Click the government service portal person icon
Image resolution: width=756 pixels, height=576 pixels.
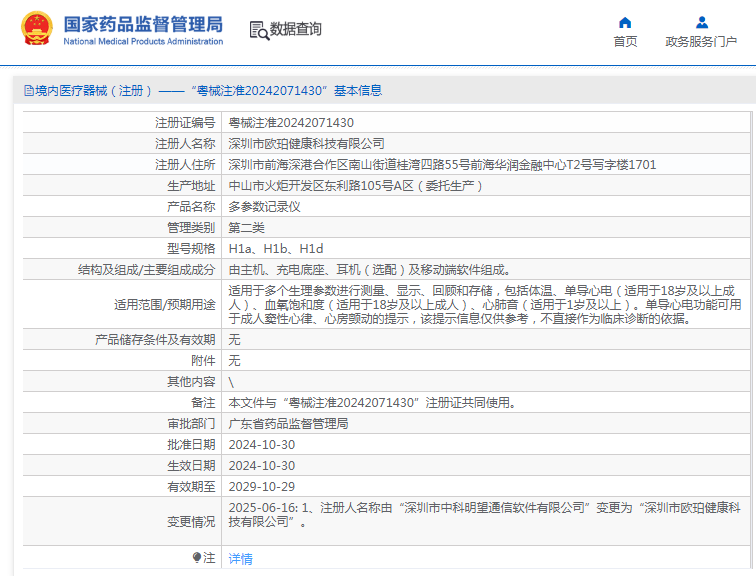coord(702,22)
